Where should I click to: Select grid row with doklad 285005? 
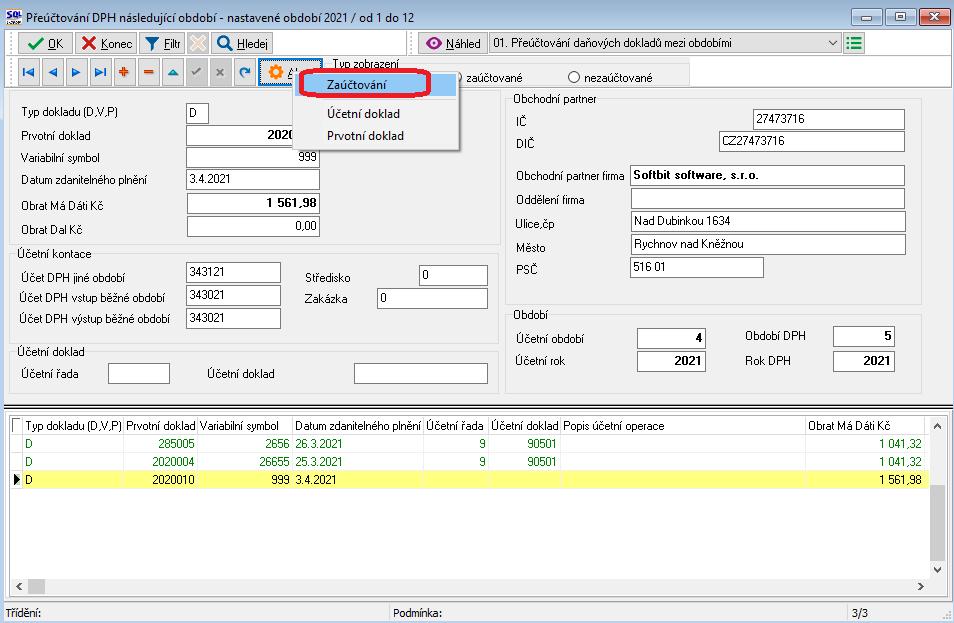point(470,444)
